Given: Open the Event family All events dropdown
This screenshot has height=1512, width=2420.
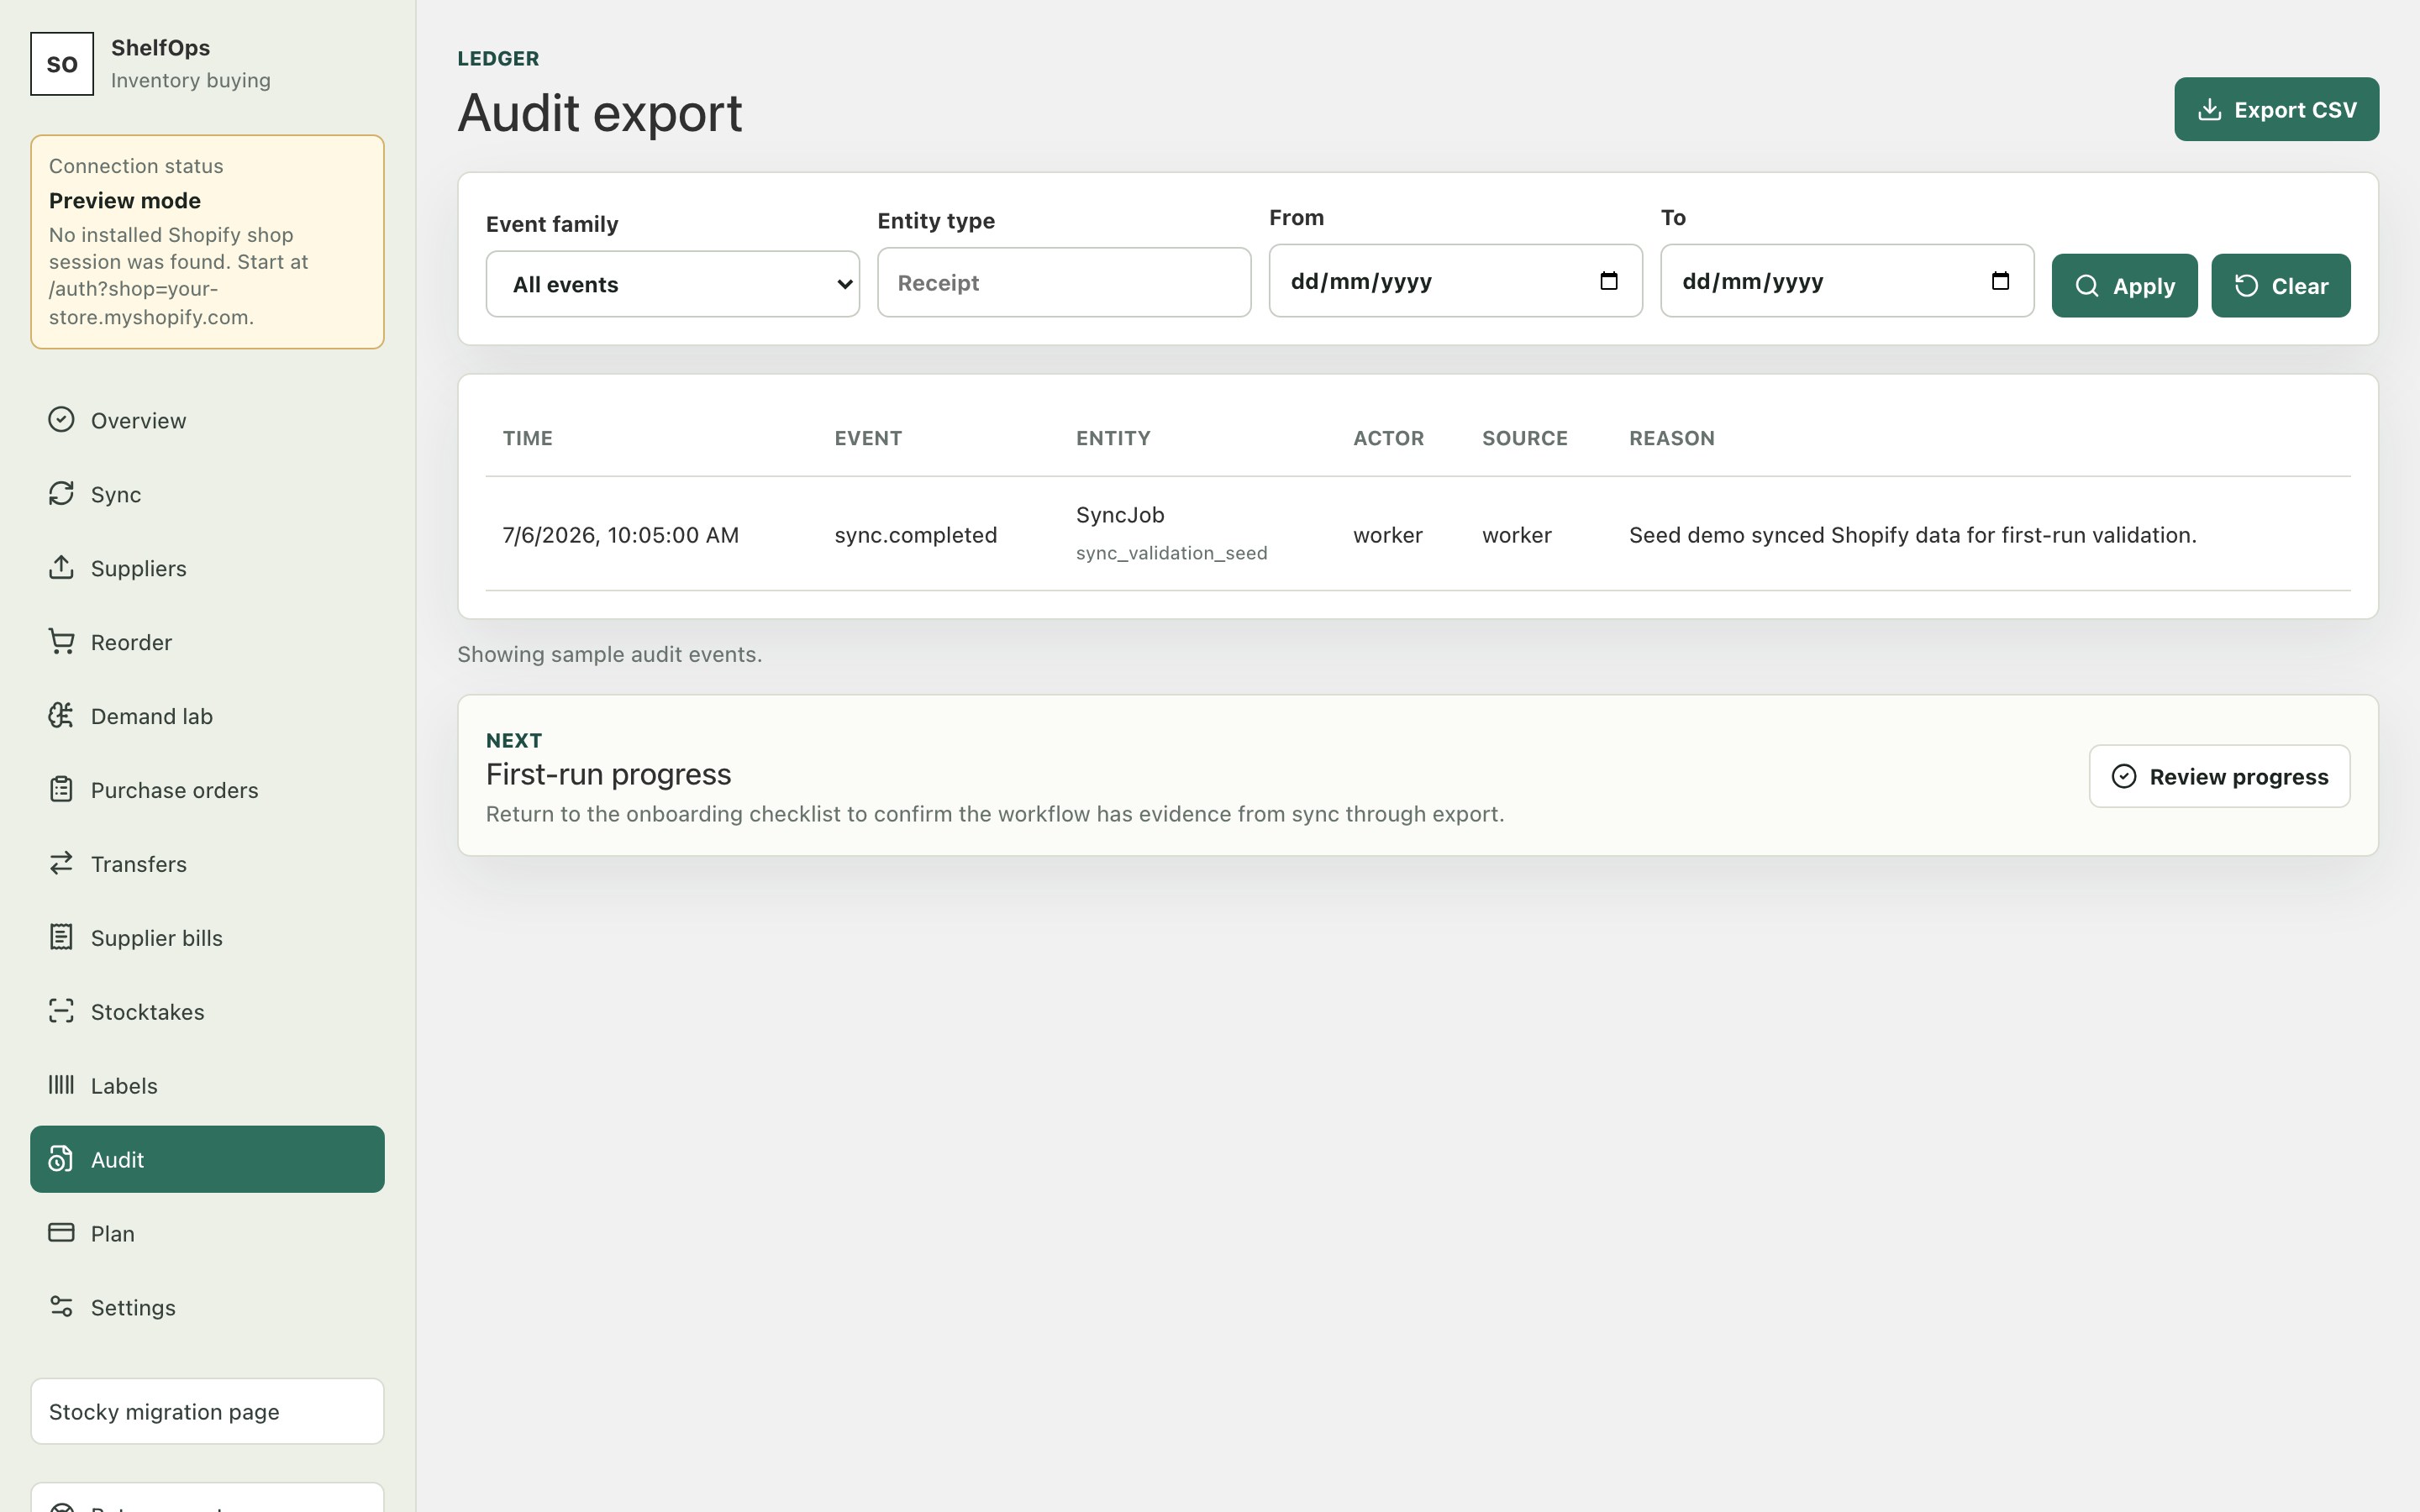Looking at the screenshot, I should click(672, 284).
